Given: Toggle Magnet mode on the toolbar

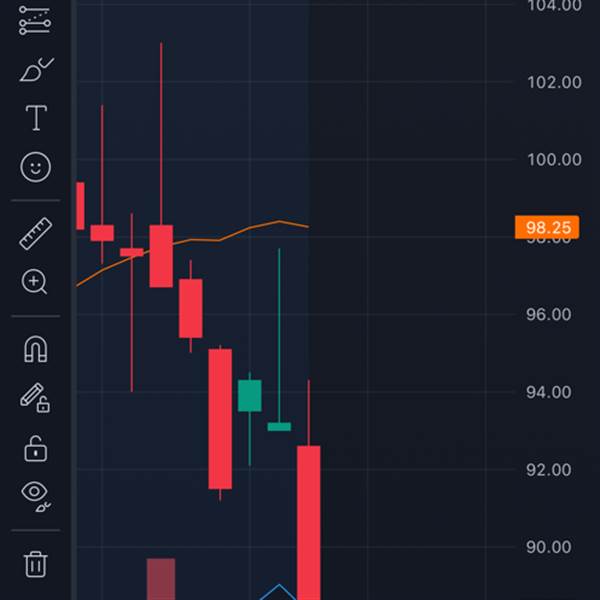Looking at the screenshot, I should [36, 349].
